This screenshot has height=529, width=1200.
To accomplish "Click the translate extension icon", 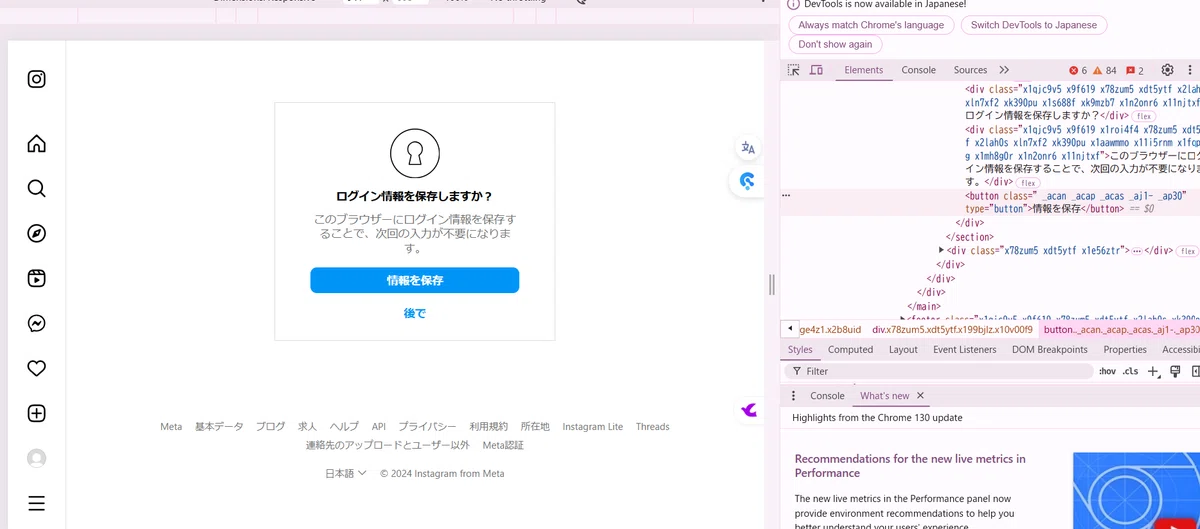I will point(748,148).
